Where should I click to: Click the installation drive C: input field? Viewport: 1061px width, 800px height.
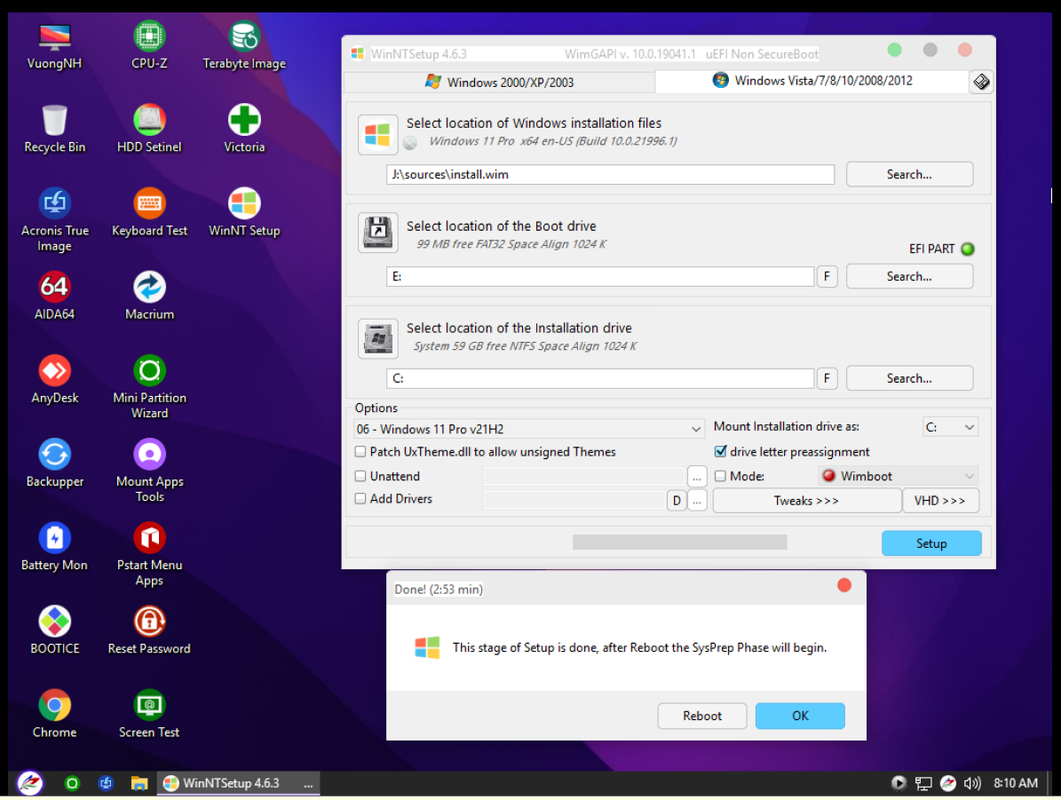pos(600,378)
